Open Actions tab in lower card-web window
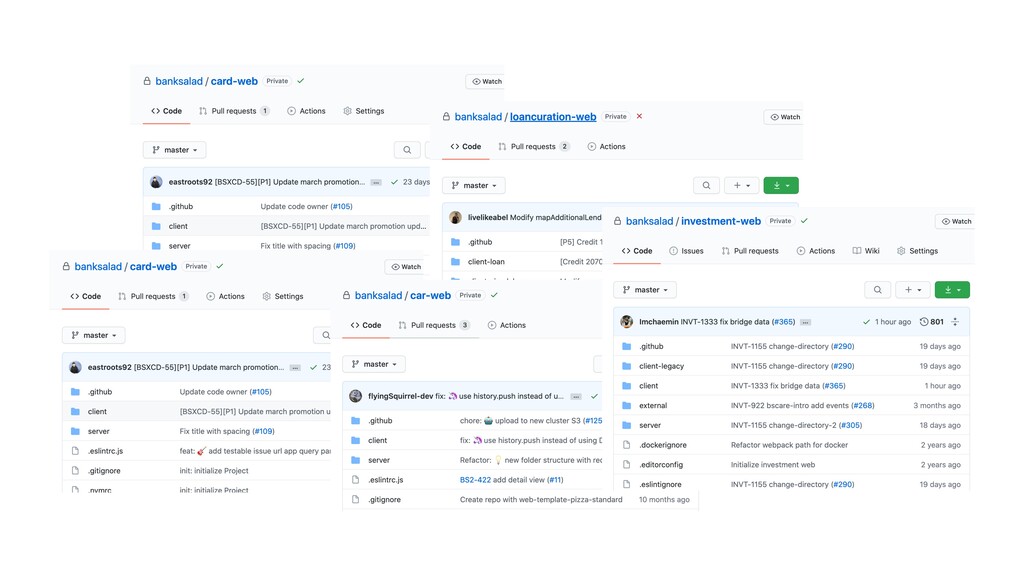The width and height of the screenshot is (1024, 576). click(225, 296)
